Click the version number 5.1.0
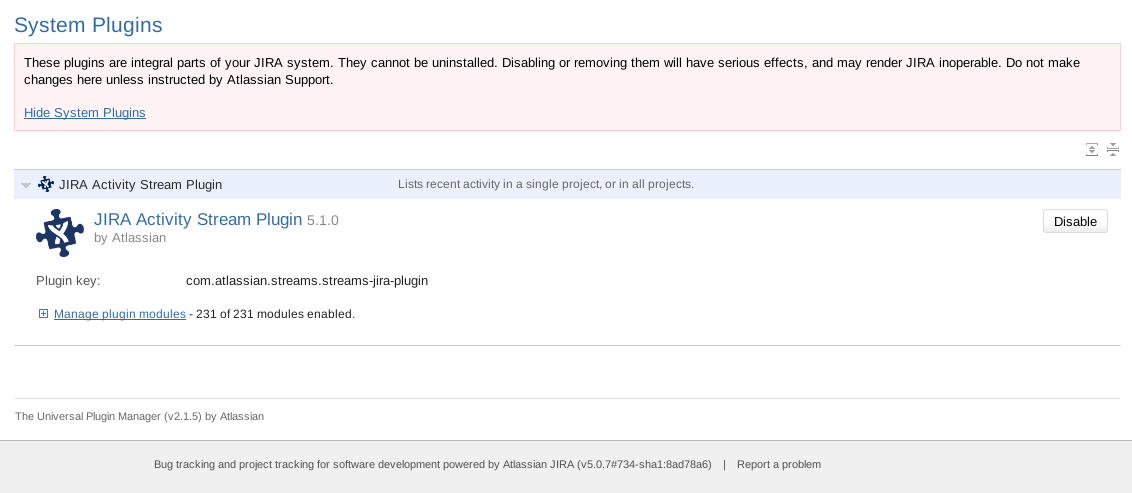Screen dimensions: 1132x493 click(x=323, y=221)
